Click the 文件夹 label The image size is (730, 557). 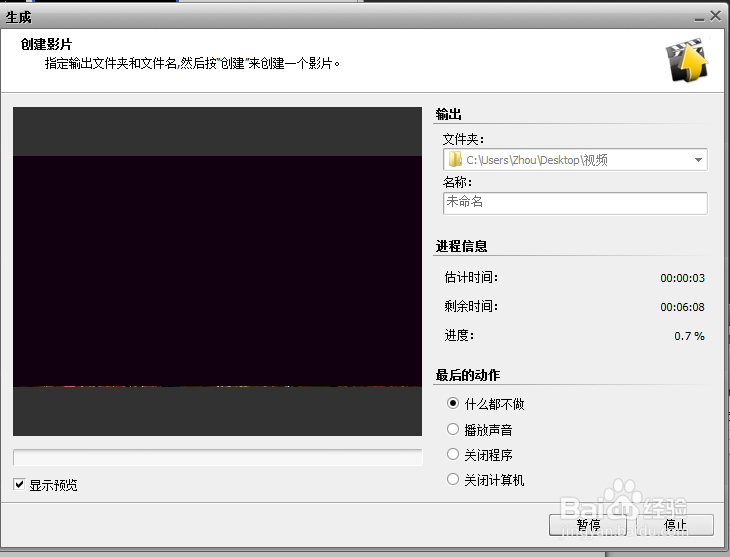pyautogui.click(x=463, y=139)
